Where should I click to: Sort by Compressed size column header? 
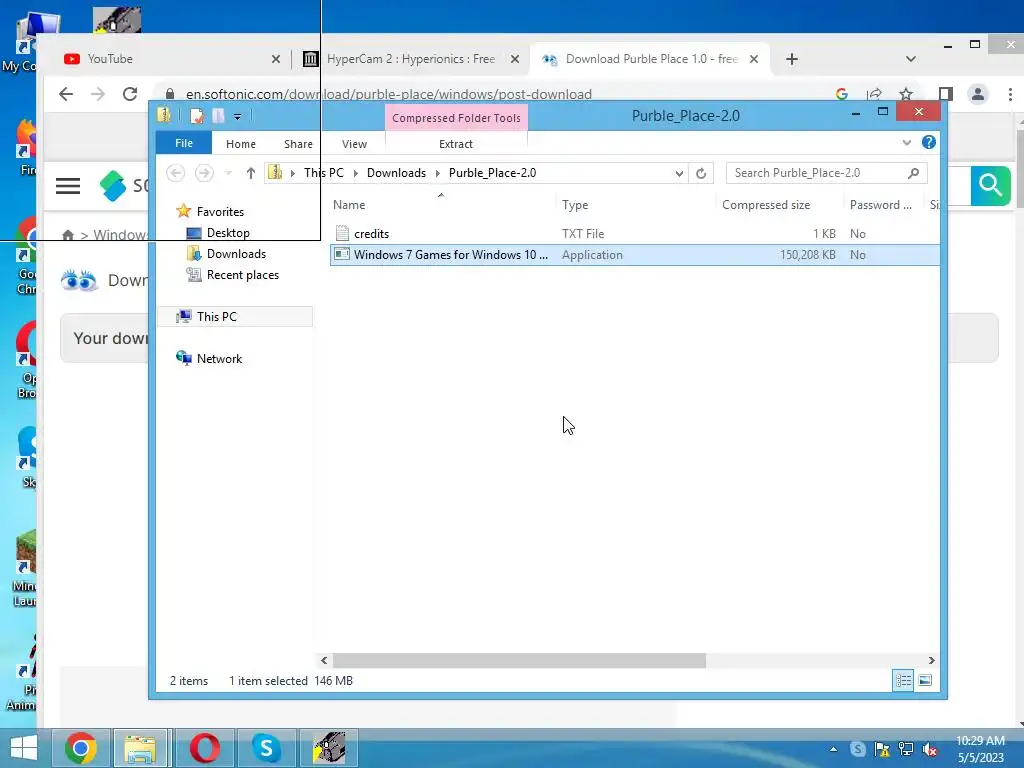(766, 205)
